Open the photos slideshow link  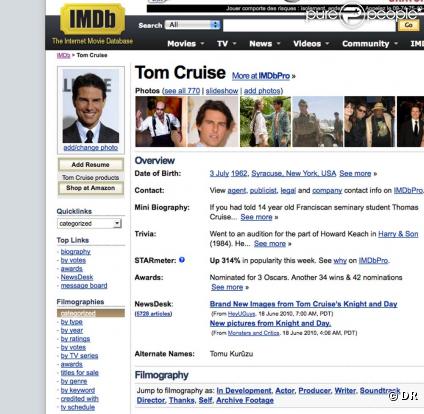(222, 91)
